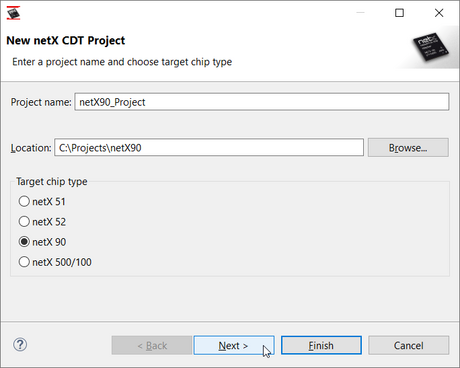Click the Finish button

point(321,345)
